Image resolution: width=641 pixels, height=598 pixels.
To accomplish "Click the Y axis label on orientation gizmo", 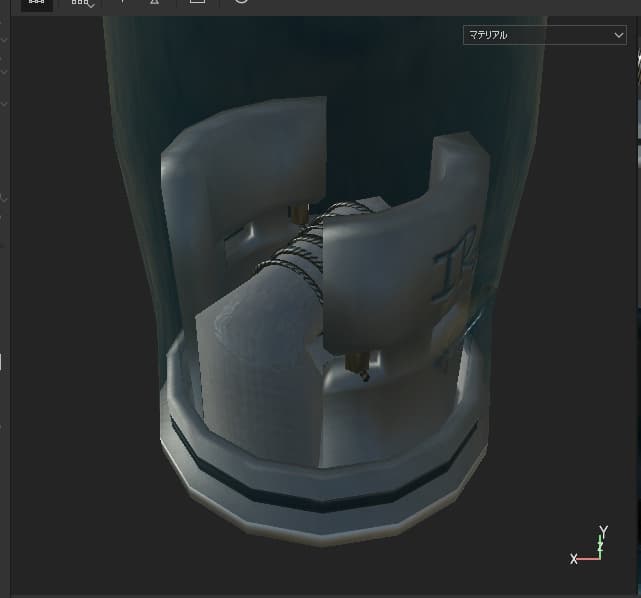I will coord(603,531).
